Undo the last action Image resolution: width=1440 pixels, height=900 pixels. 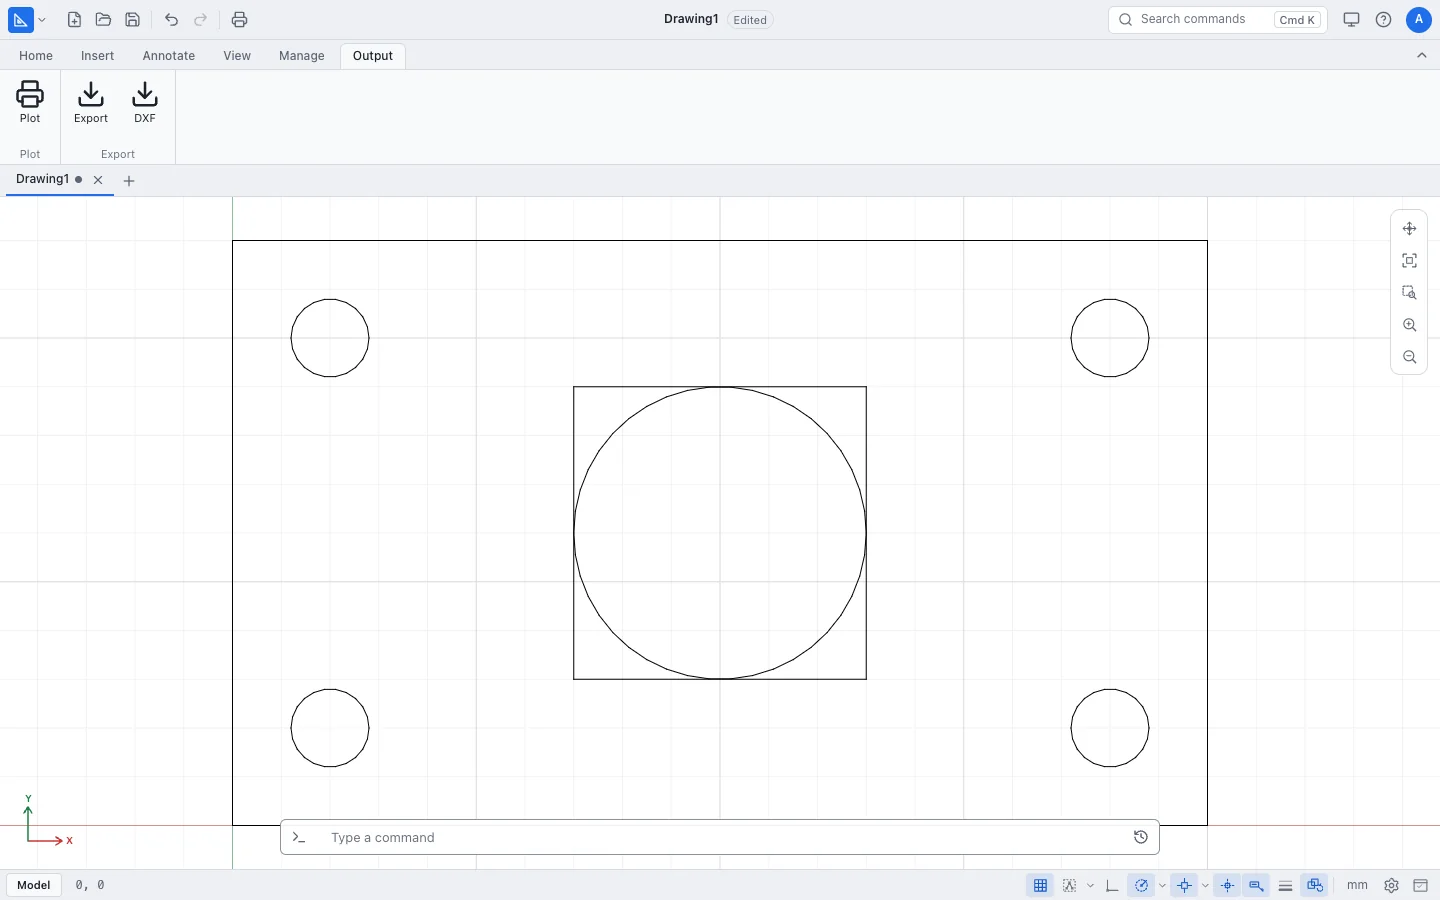click(171, 20)
